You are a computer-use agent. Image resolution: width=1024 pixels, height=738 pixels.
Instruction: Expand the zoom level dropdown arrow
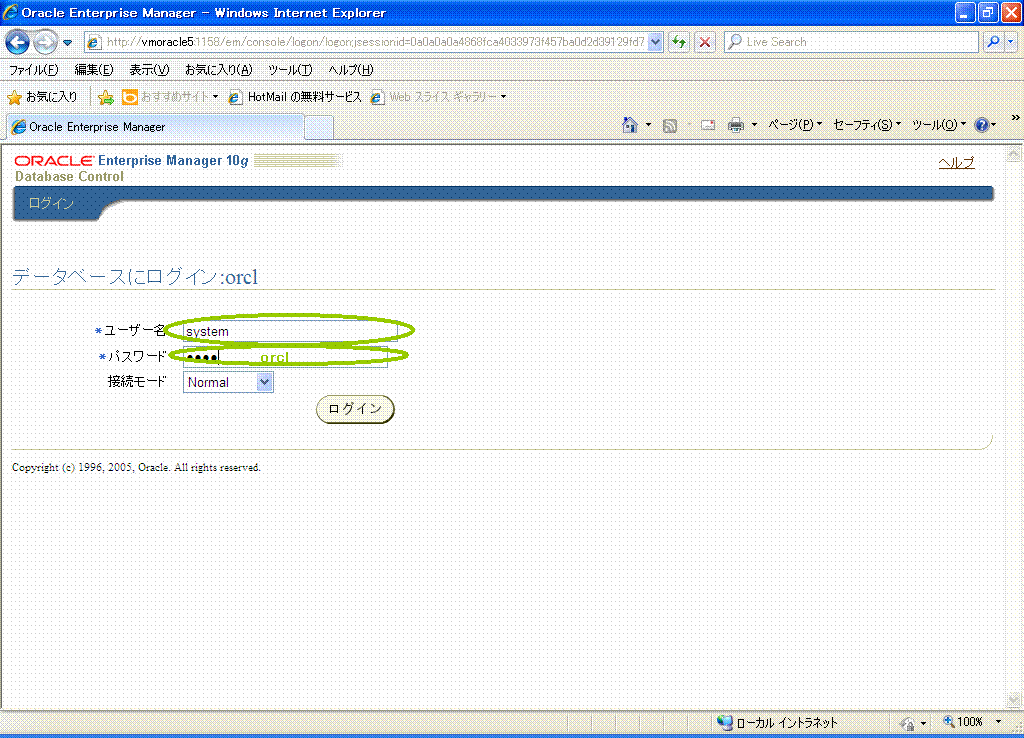pos(998,722)
